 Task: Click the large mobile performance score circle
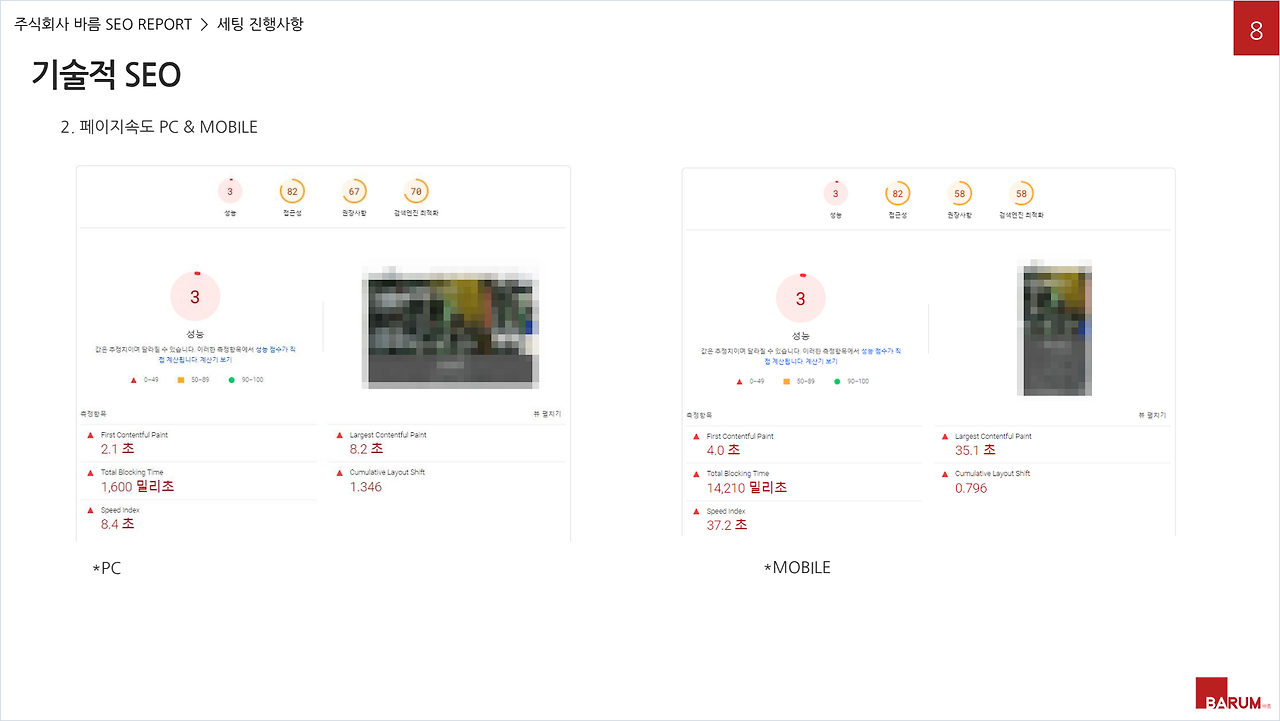coord(800,298)
